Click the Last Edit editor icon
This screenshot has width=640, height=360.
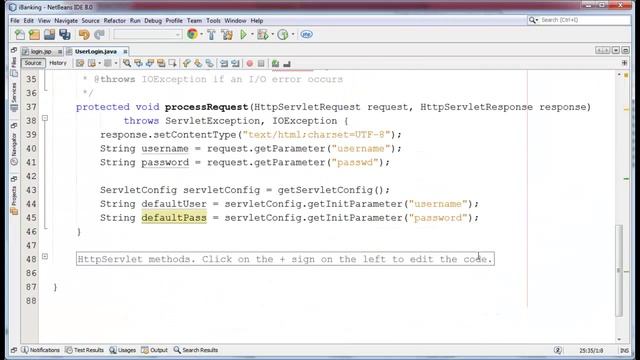click(80, 63)
